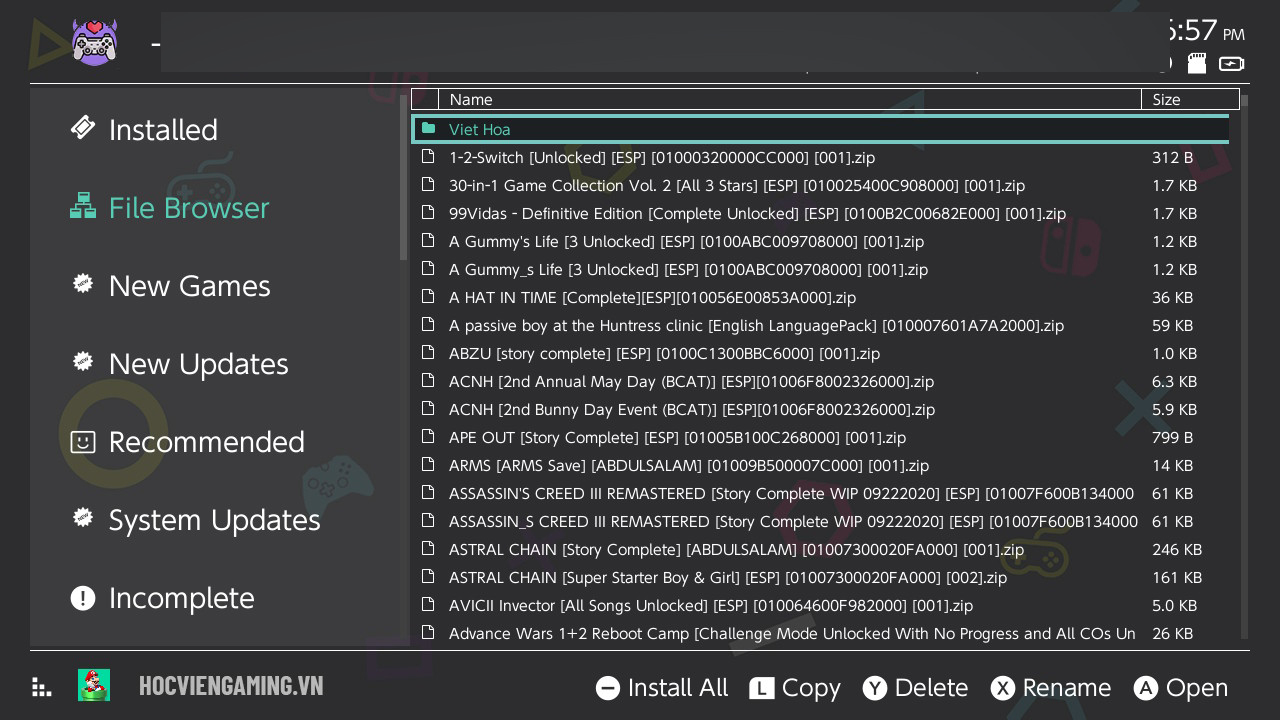This screenshot has height=720, width=1280.
Task: Select File Browser in sidebar
Action: pos(169,208)
